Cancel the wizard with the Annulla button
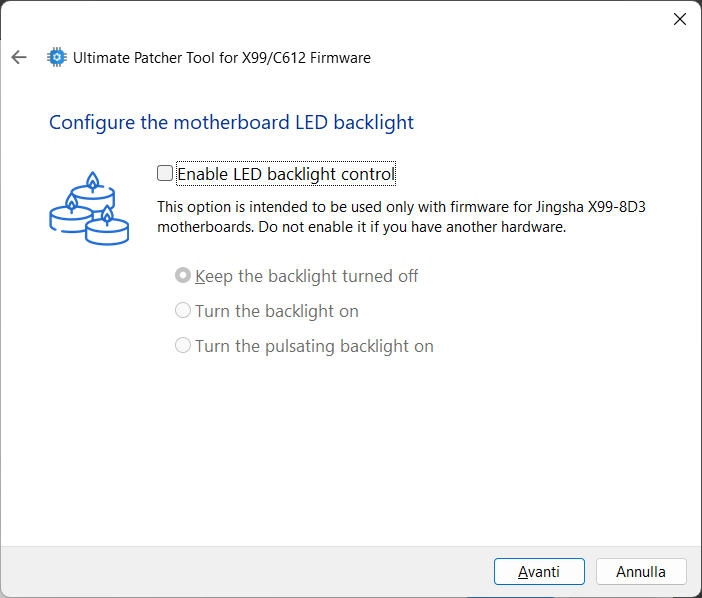The image size is (702, 598). [x=641, y=572]
